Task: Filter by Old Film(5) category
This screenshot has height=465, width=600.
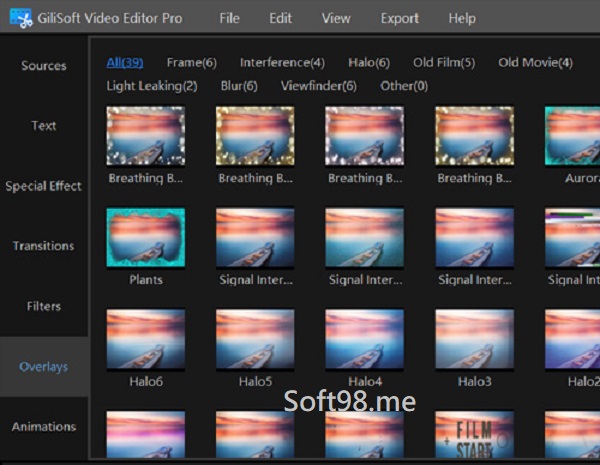Action: pos(443,63)
